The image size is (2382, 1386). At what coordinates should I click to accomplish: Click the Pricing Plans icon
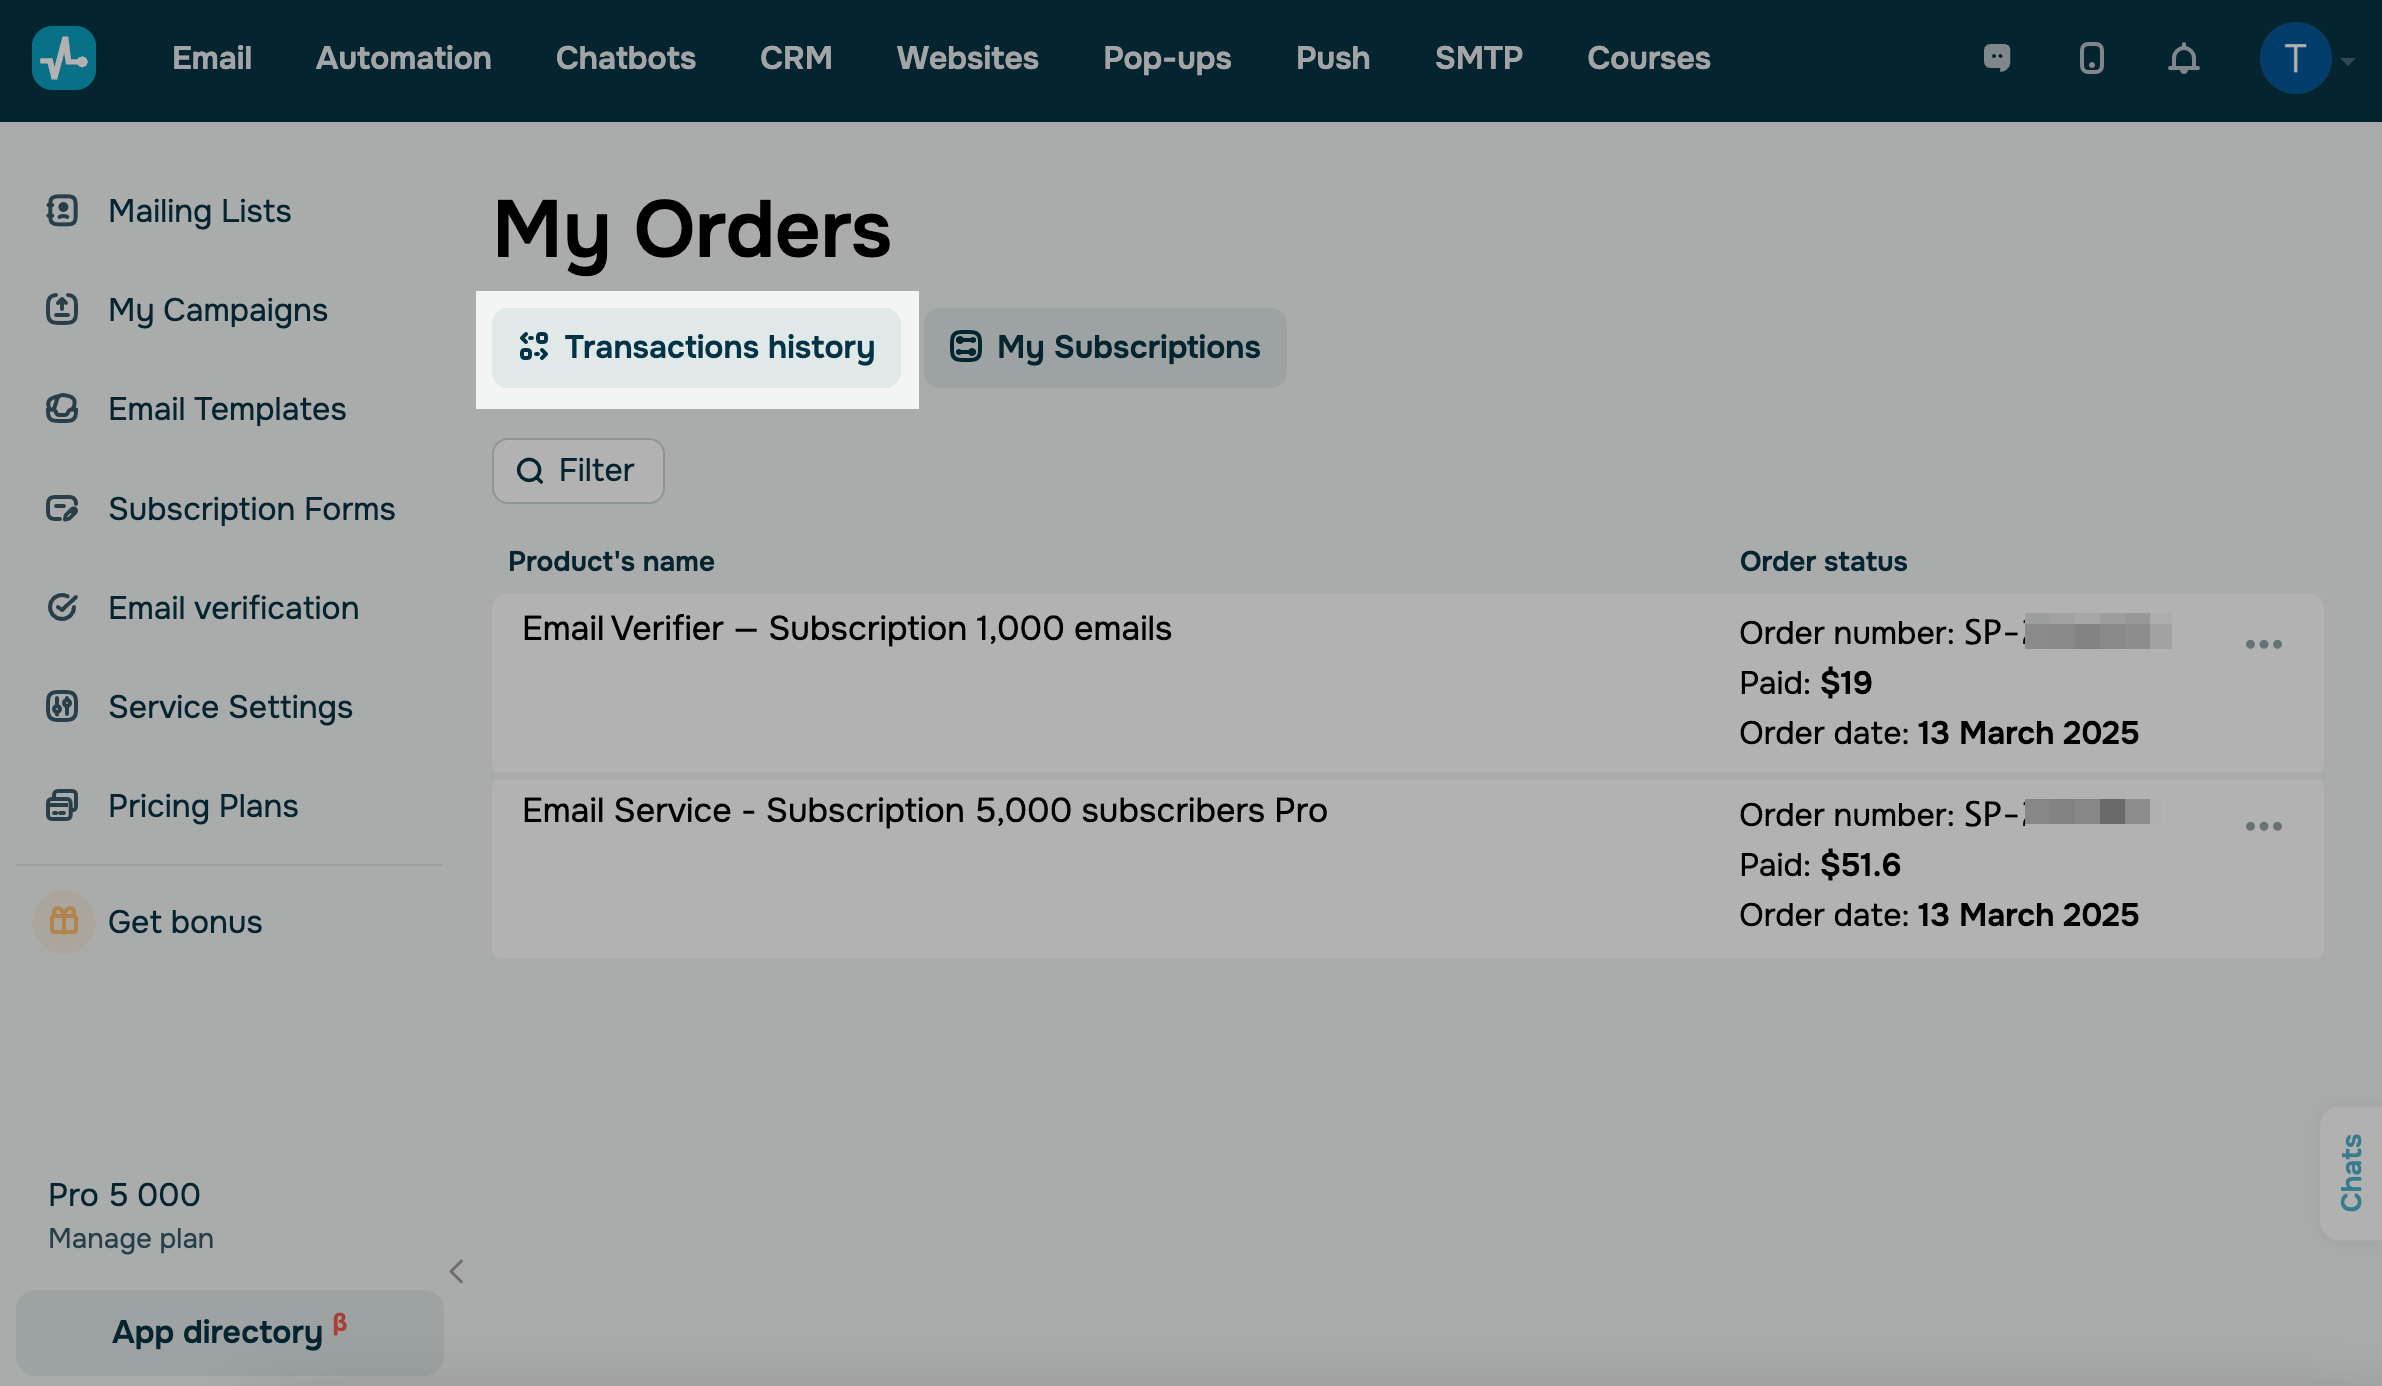(62, 805)
